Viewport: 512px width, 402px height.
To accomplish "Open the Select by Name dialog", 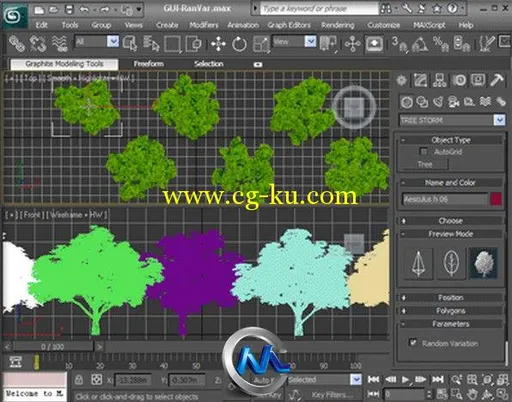I will pos(151,43).
